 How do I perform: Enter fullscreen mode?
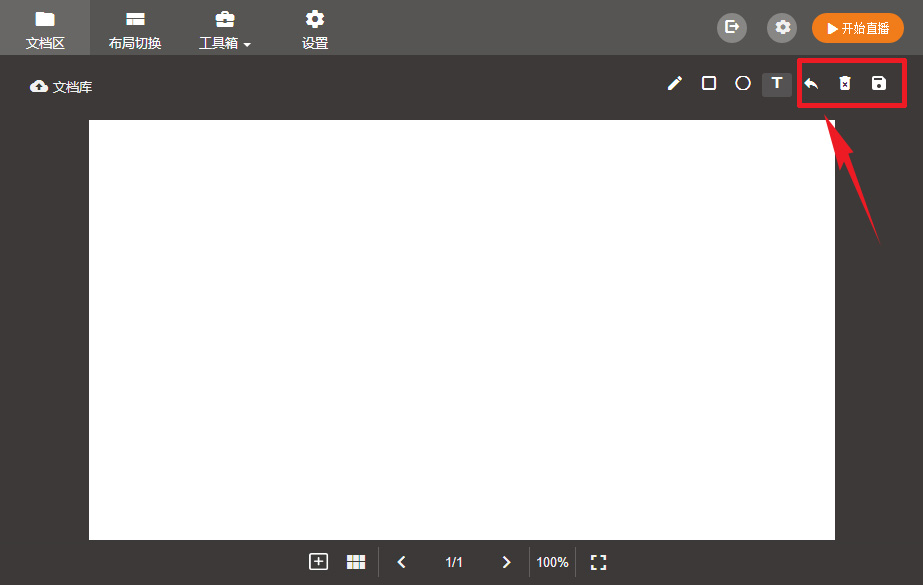(x=598, y=562)
